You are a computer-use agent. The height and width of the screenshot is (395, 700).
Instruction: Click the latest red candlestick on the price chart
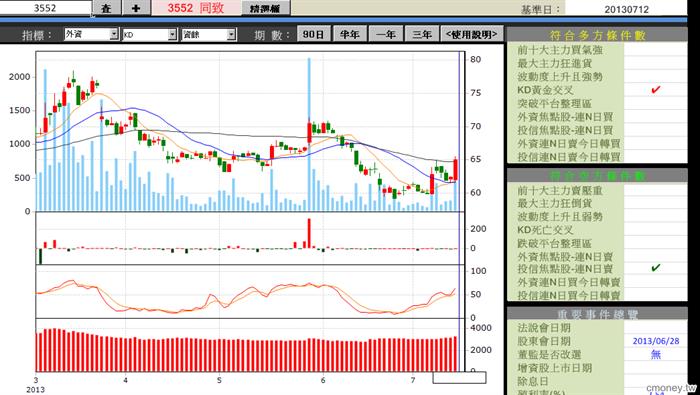[x=455, y=170]
